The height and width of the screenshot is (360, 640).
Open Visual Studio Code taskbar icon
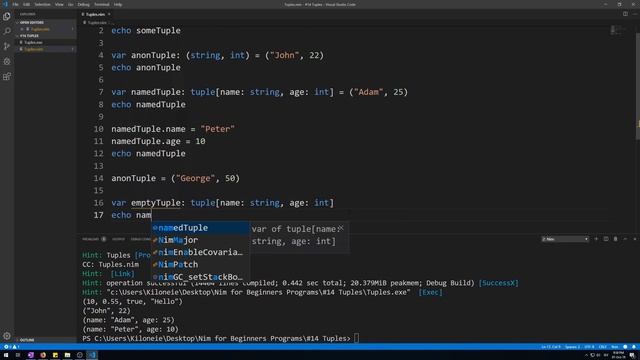click(92, 355)
